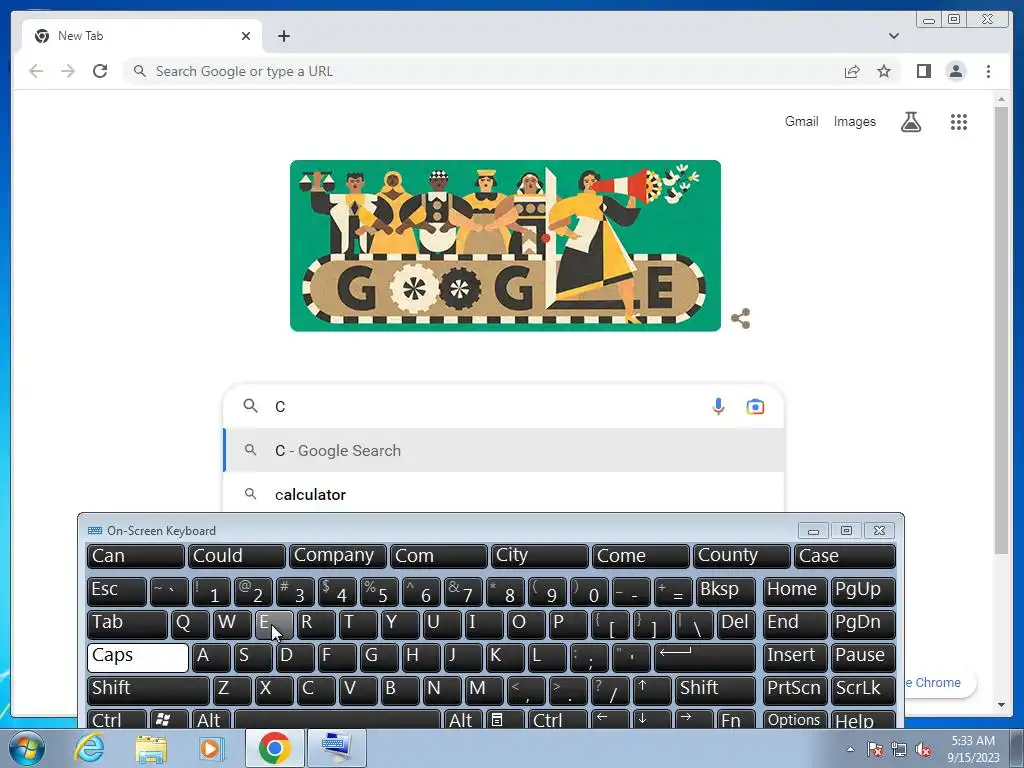Select the New Tab browser tab
Viewport: 1024px width, 768px height.
pyautogui.click(x=142, y=36)
